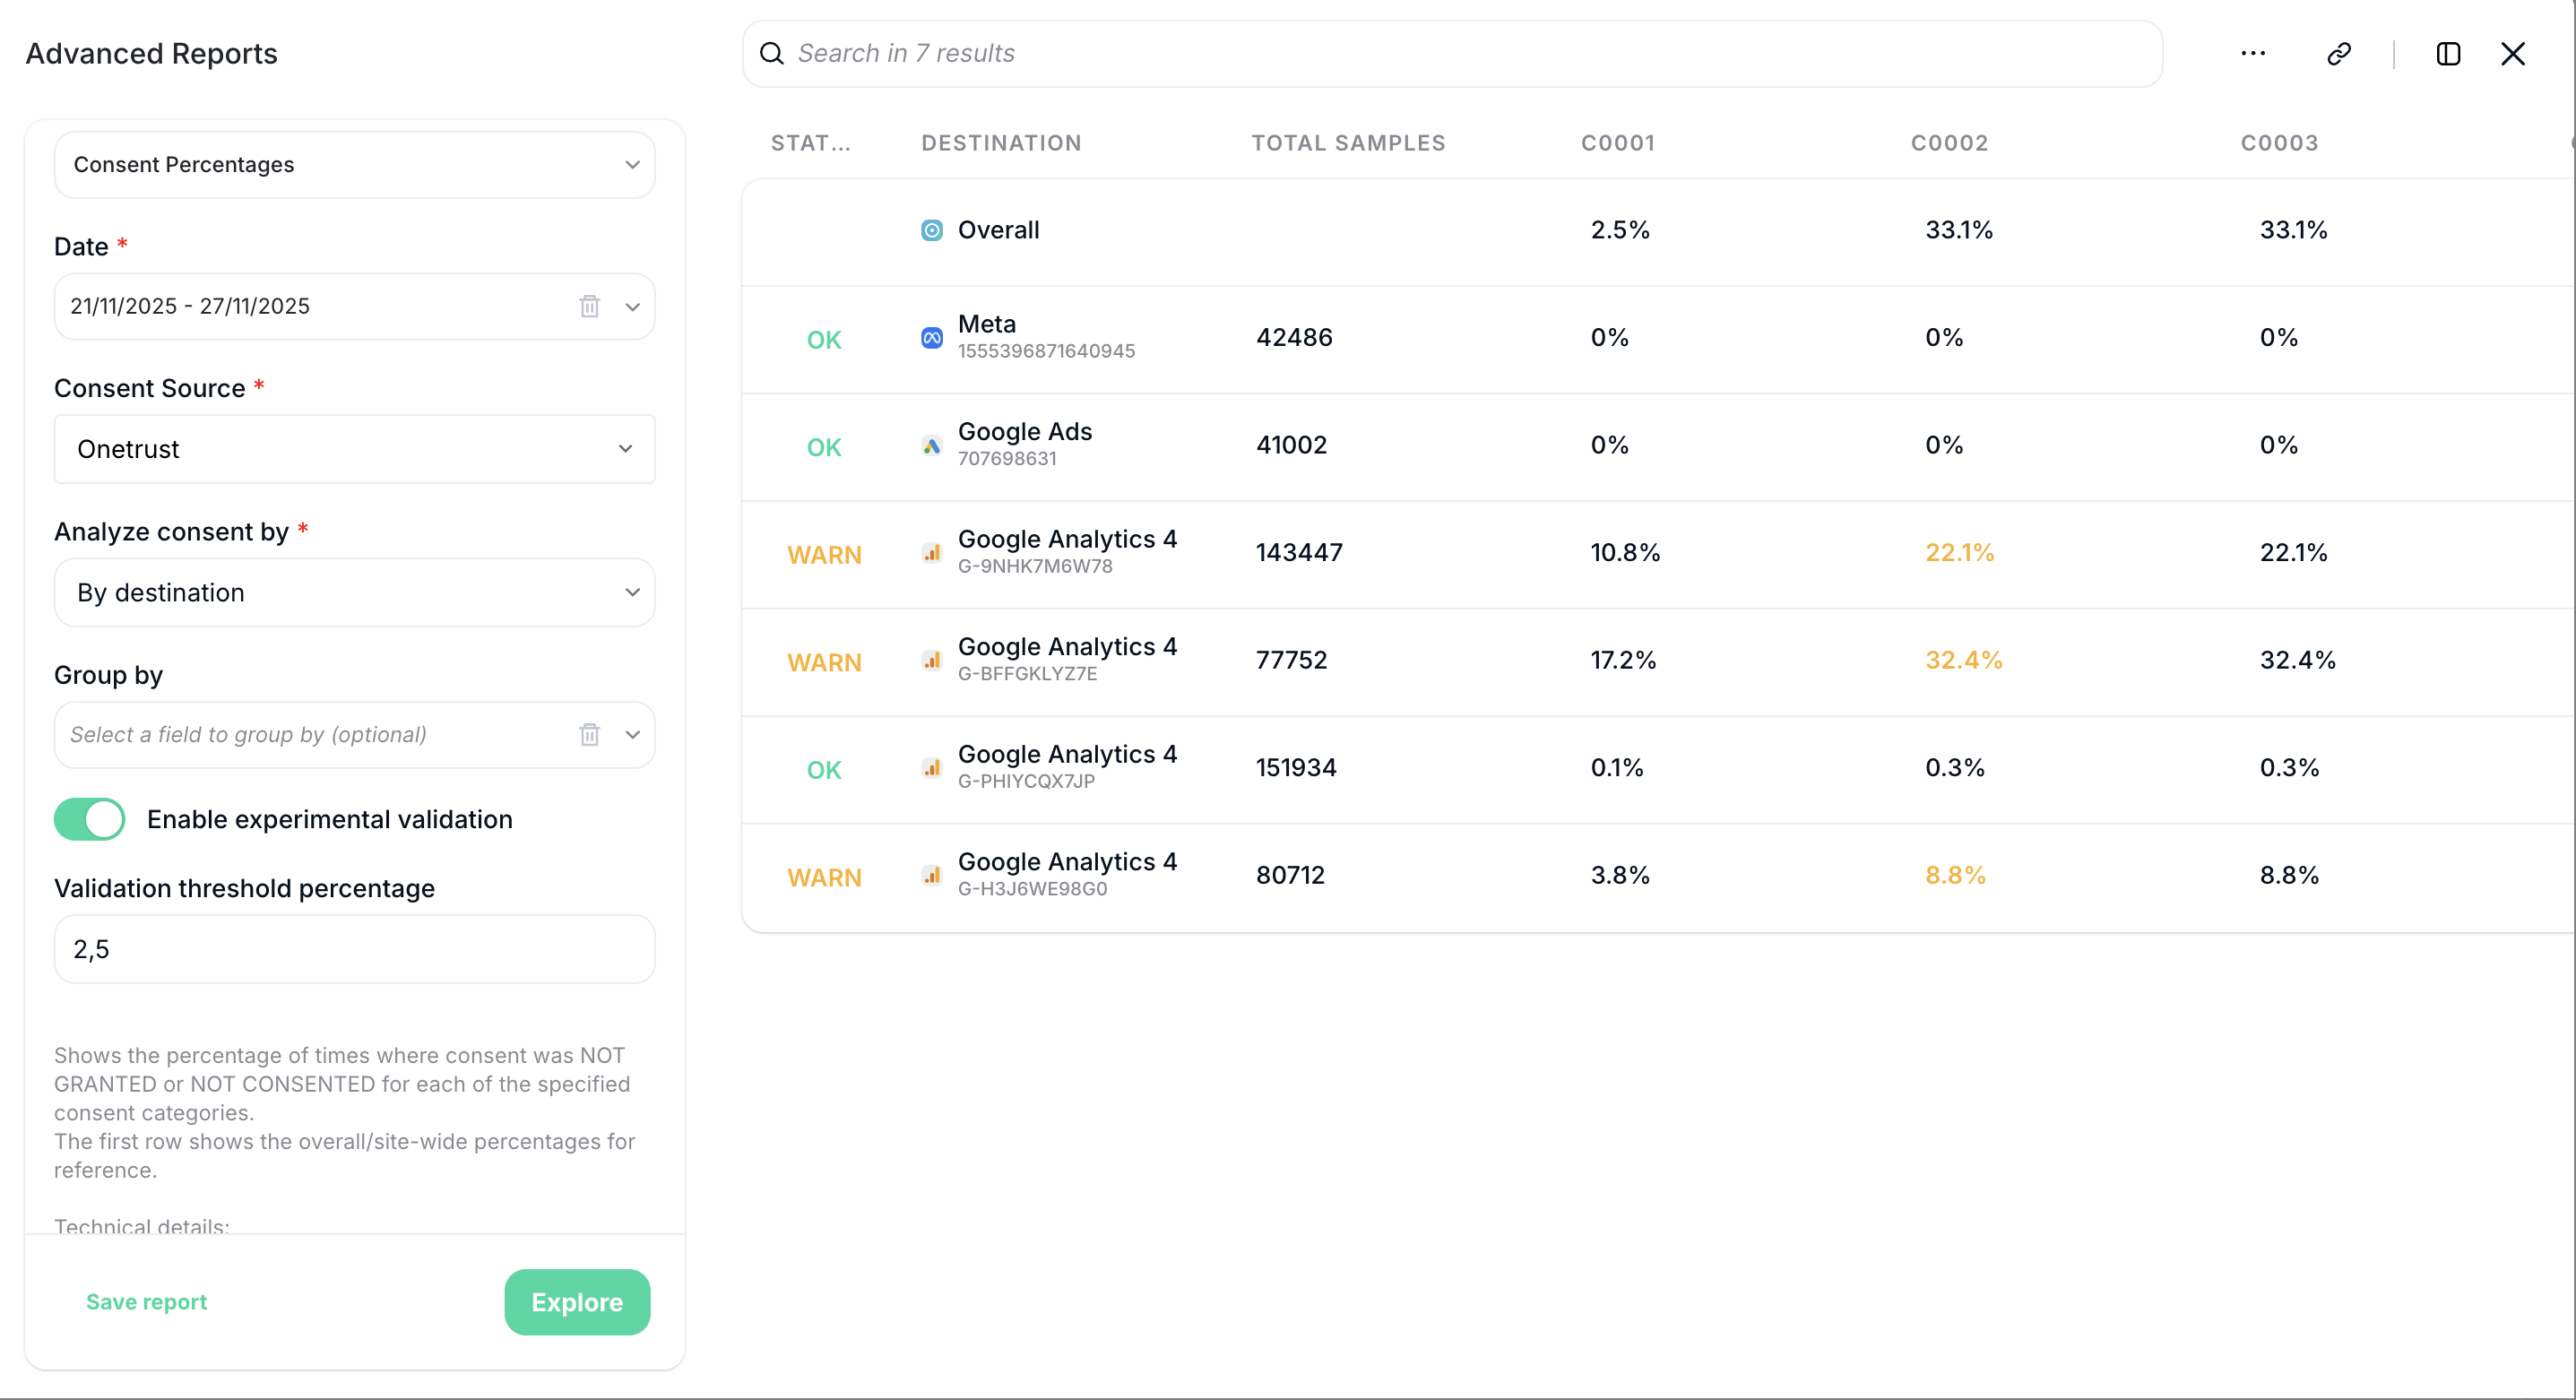Clear Group by field with trash icon
The width and height of the screenshot is (2576, 1400).
[590, 735]
